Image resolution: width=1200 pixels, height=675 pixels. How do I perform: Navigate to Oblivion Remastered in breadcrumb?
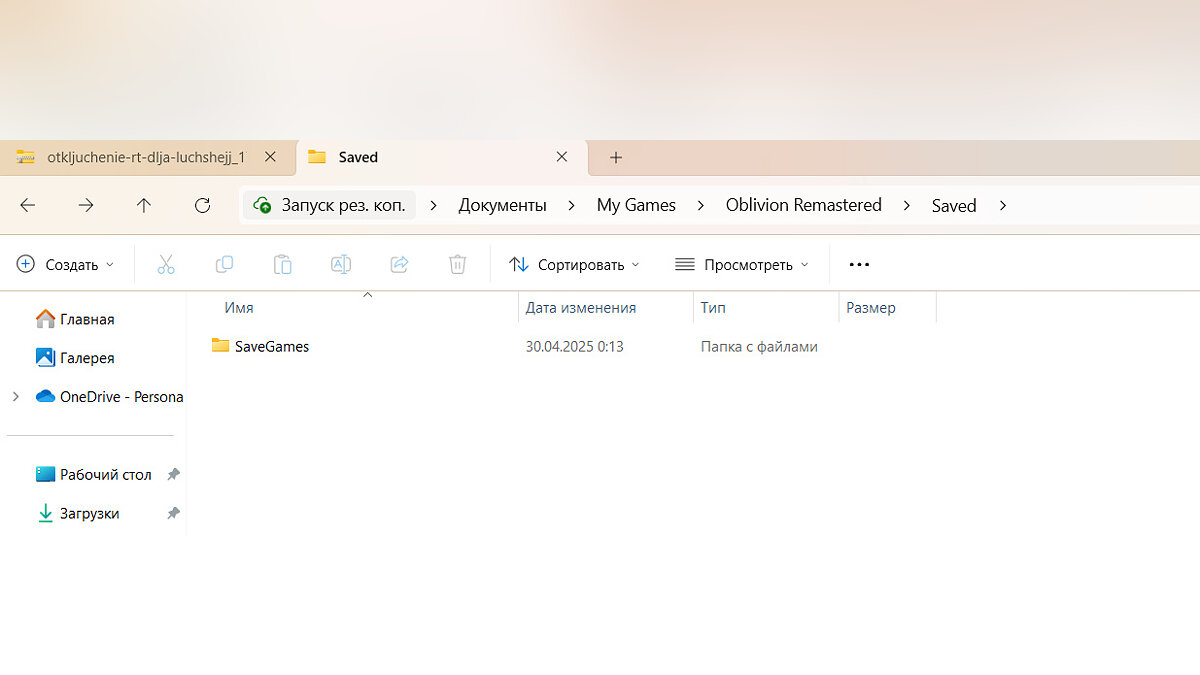click(x=803, y=205)
